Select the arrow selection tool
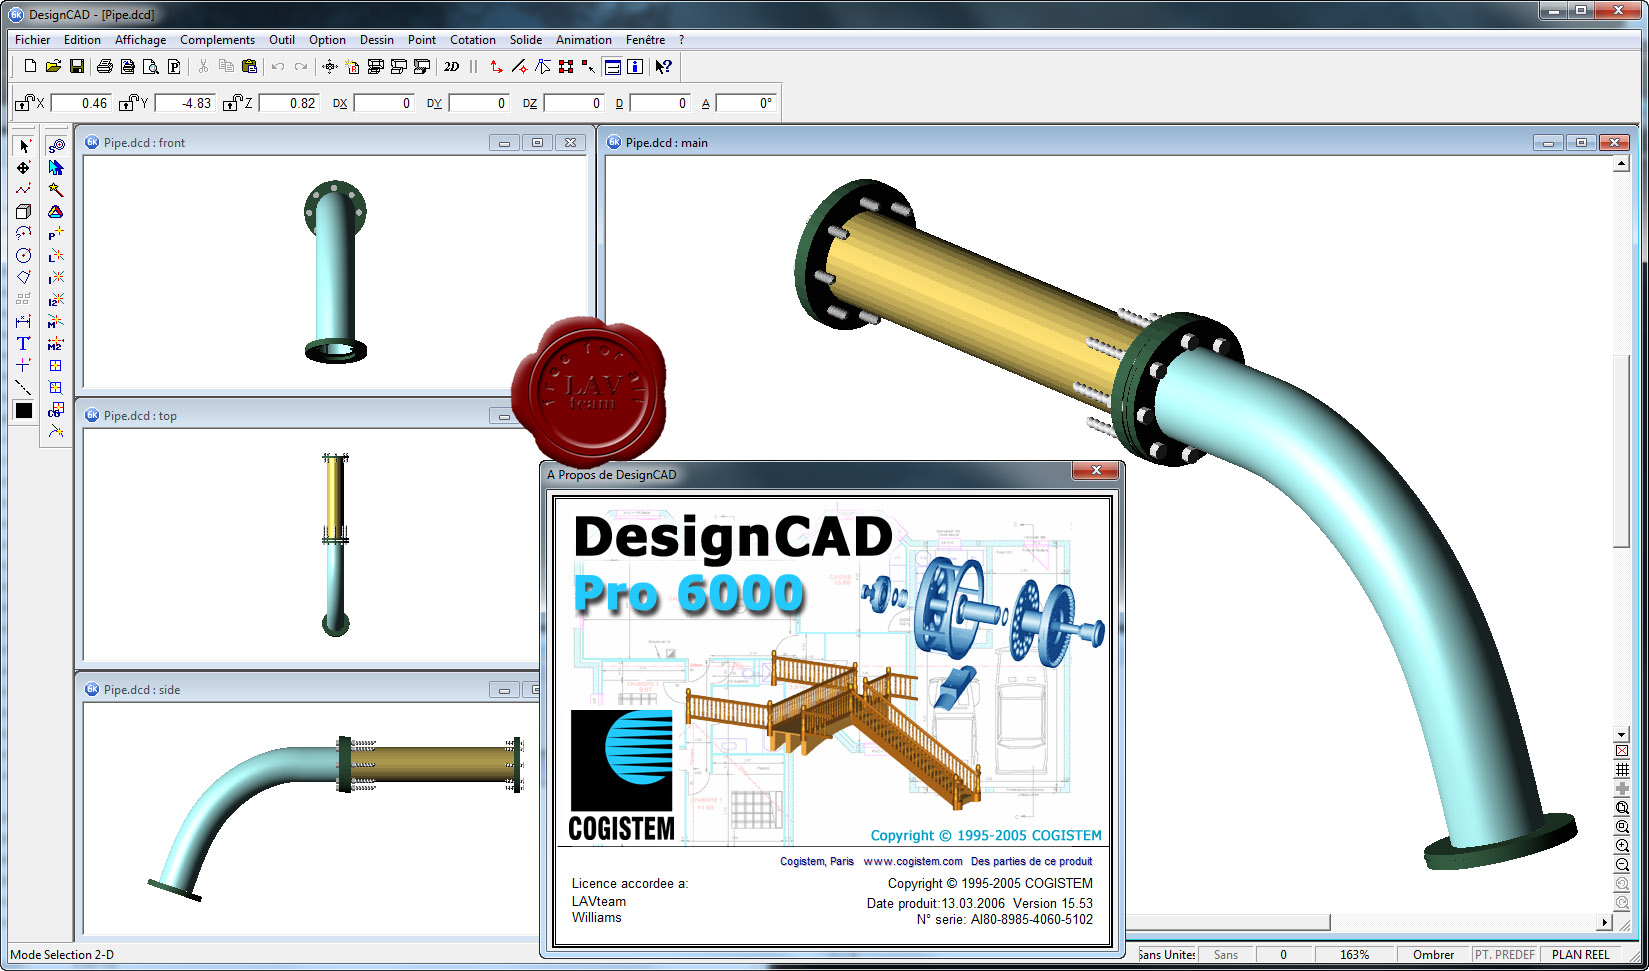Screen dimensions: 1649x971 pyautogui.click(x=24, y=146)
